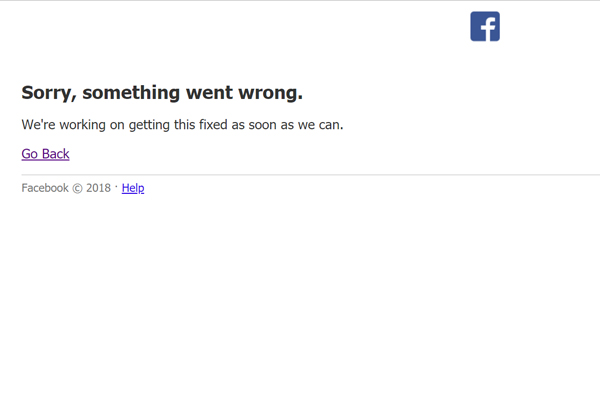
Task: Click the copyright symbol in the footer
Action: [77, 188]
